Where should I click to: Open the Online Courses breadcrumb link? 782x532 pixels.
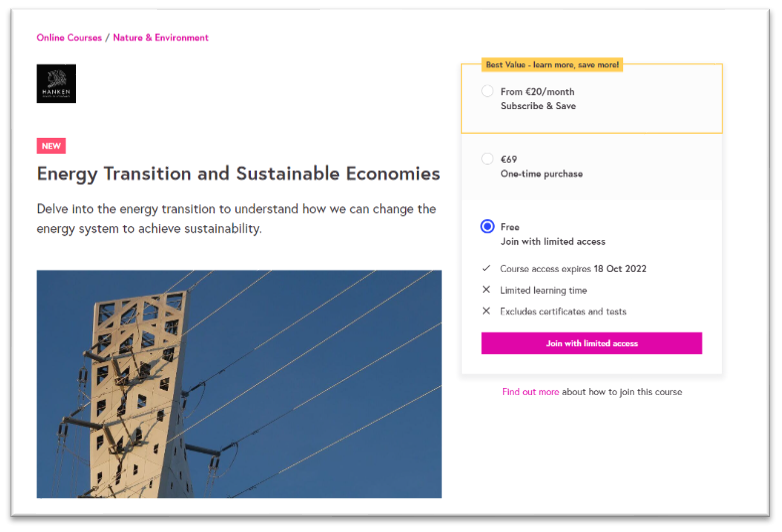point(69,38)
